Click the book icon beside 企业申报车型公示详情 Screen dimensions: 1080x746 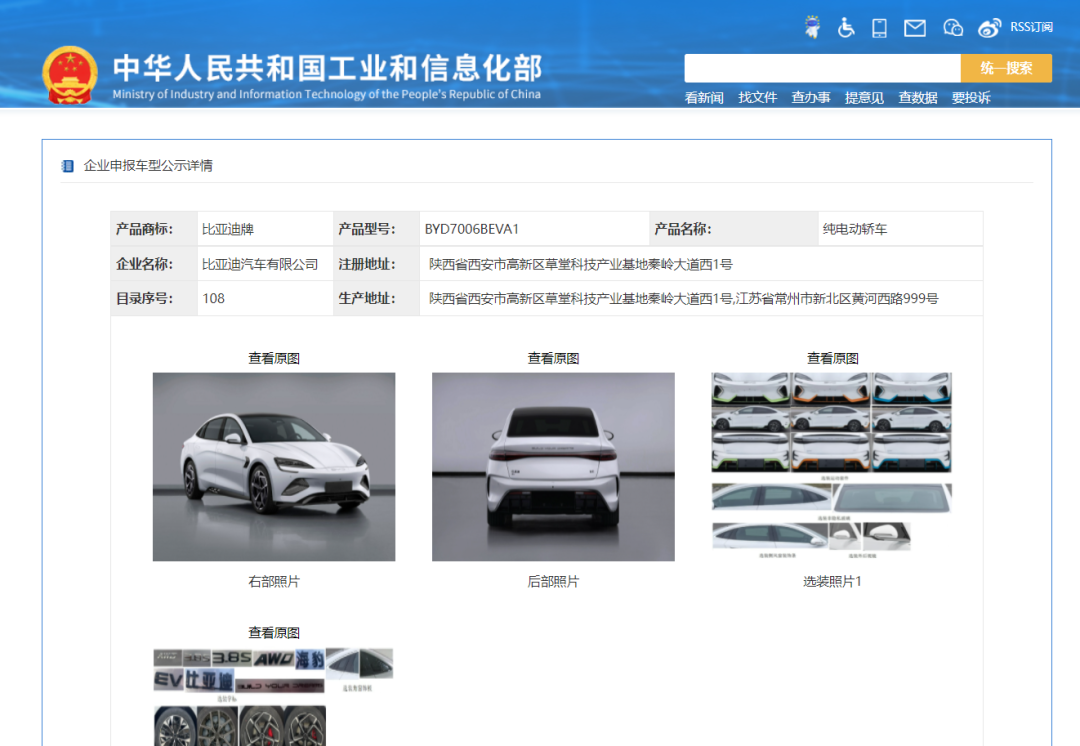[x=68, y=166]
